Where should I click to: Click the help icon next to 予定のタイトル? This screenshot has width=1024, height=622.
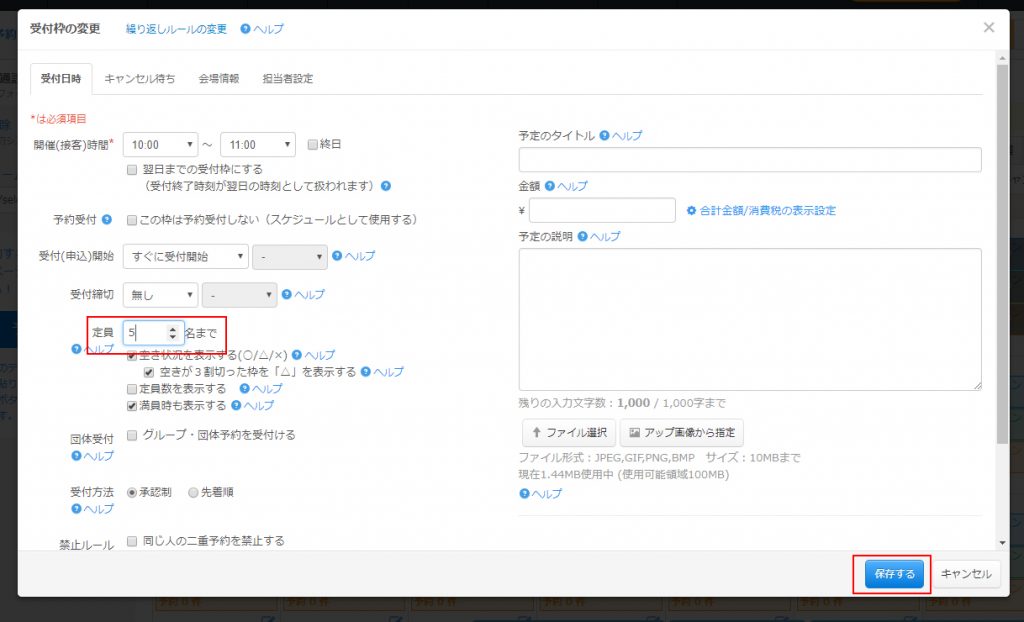click(604, 135)
